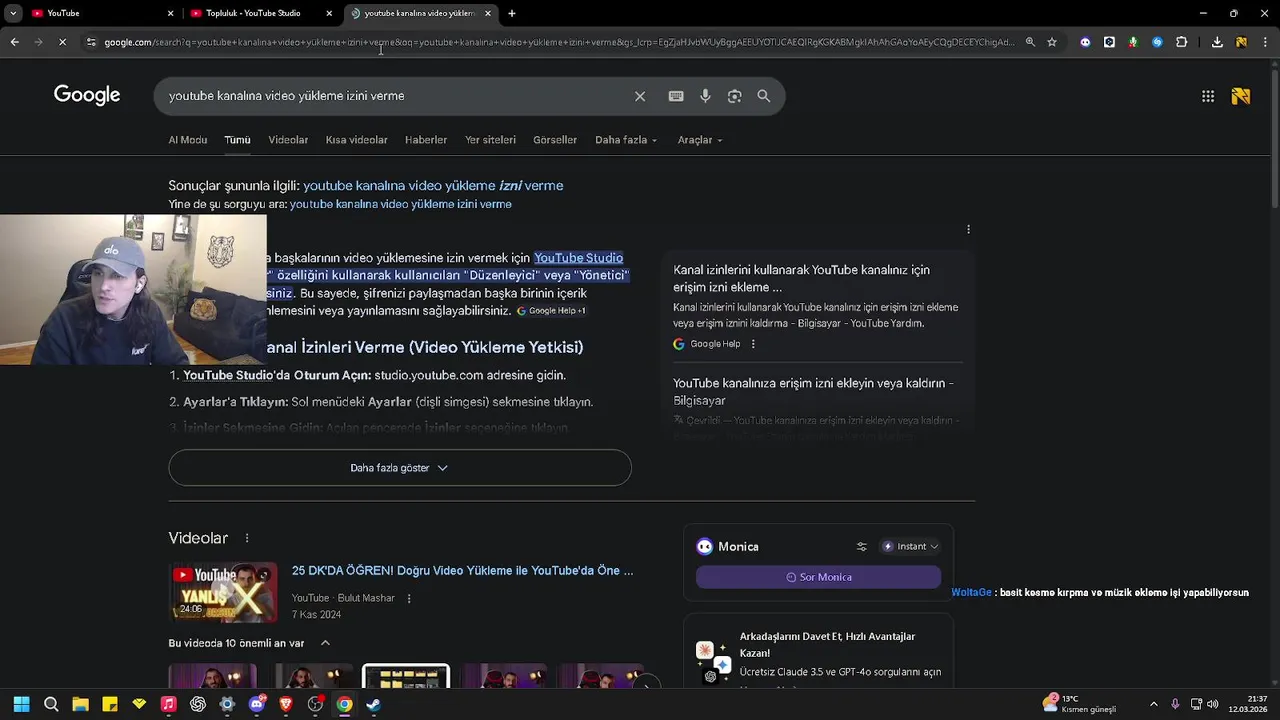Viewport: 1280px width, 720px height.
Task: Open 'Kanal izinlerini kullanarak' help result
Action: point(801,278)
